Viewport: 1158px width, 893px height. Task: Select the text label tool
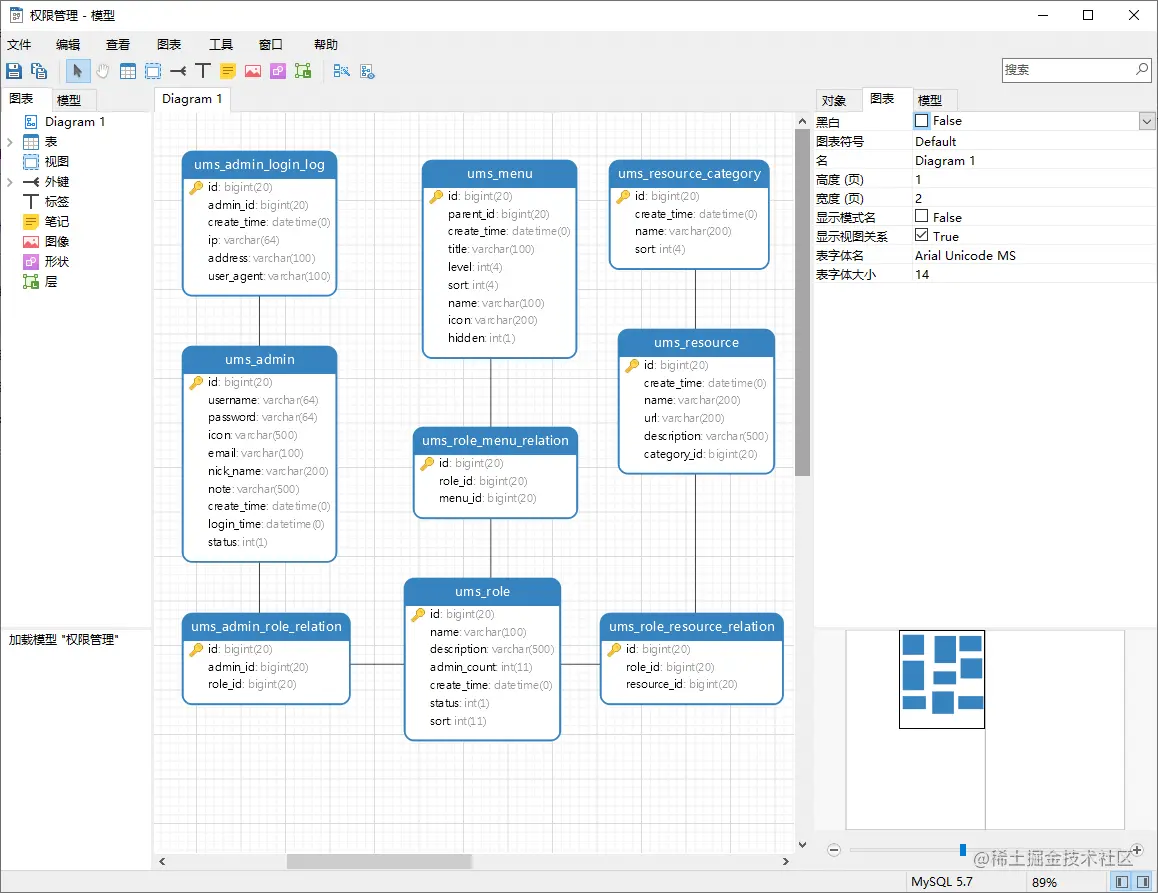coord(203,71)
